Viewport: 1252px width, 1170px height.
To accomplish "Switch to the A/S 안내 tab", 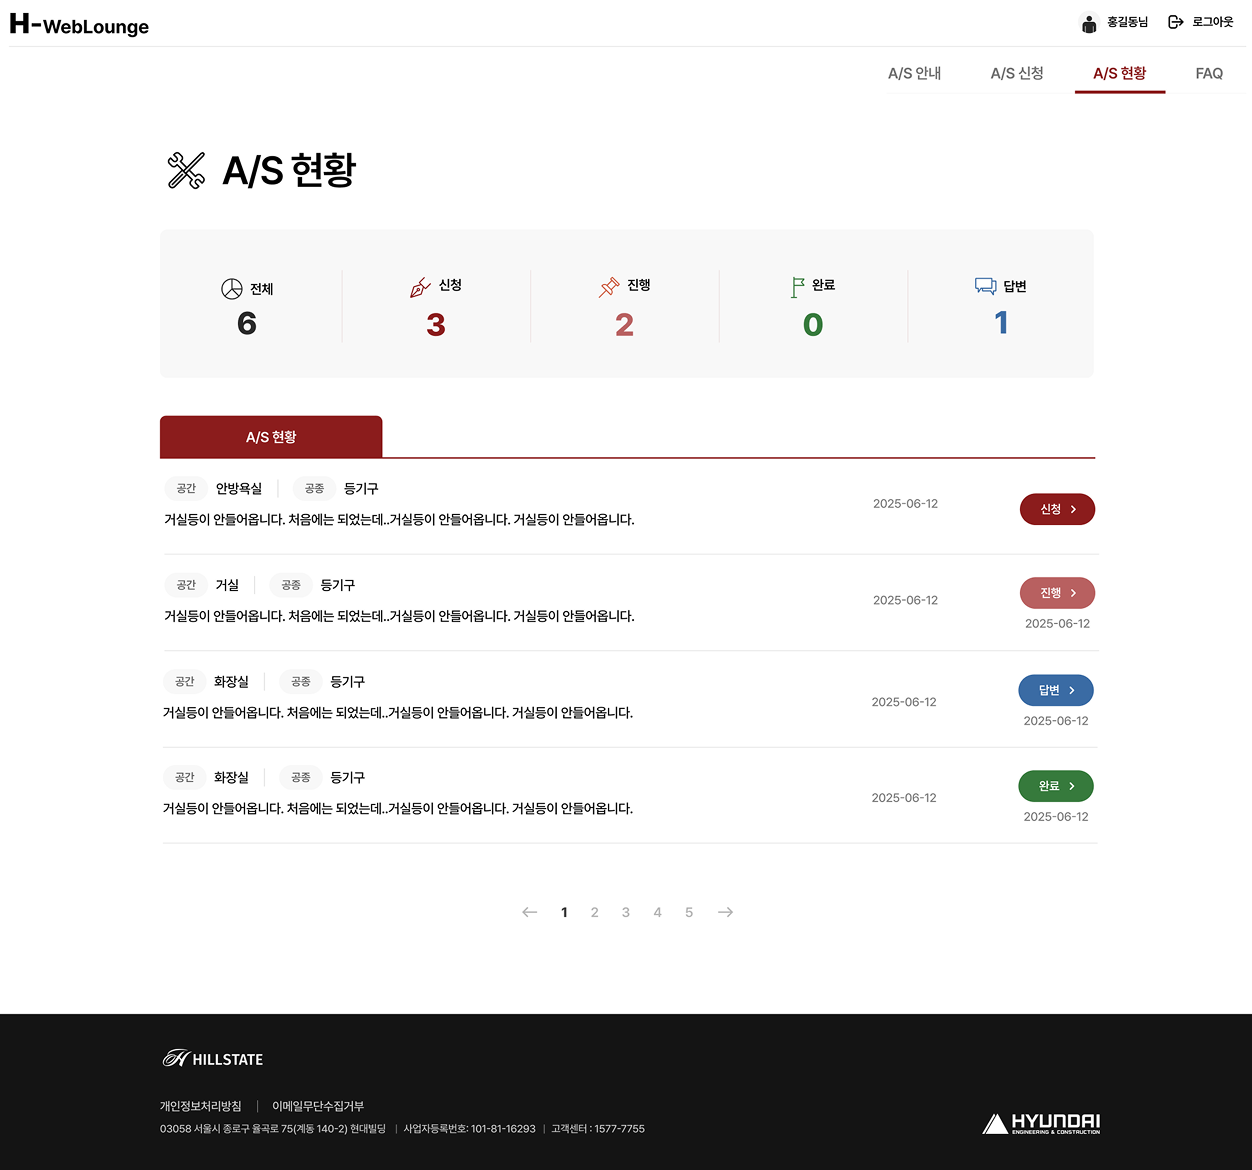I will pos(914,73).
